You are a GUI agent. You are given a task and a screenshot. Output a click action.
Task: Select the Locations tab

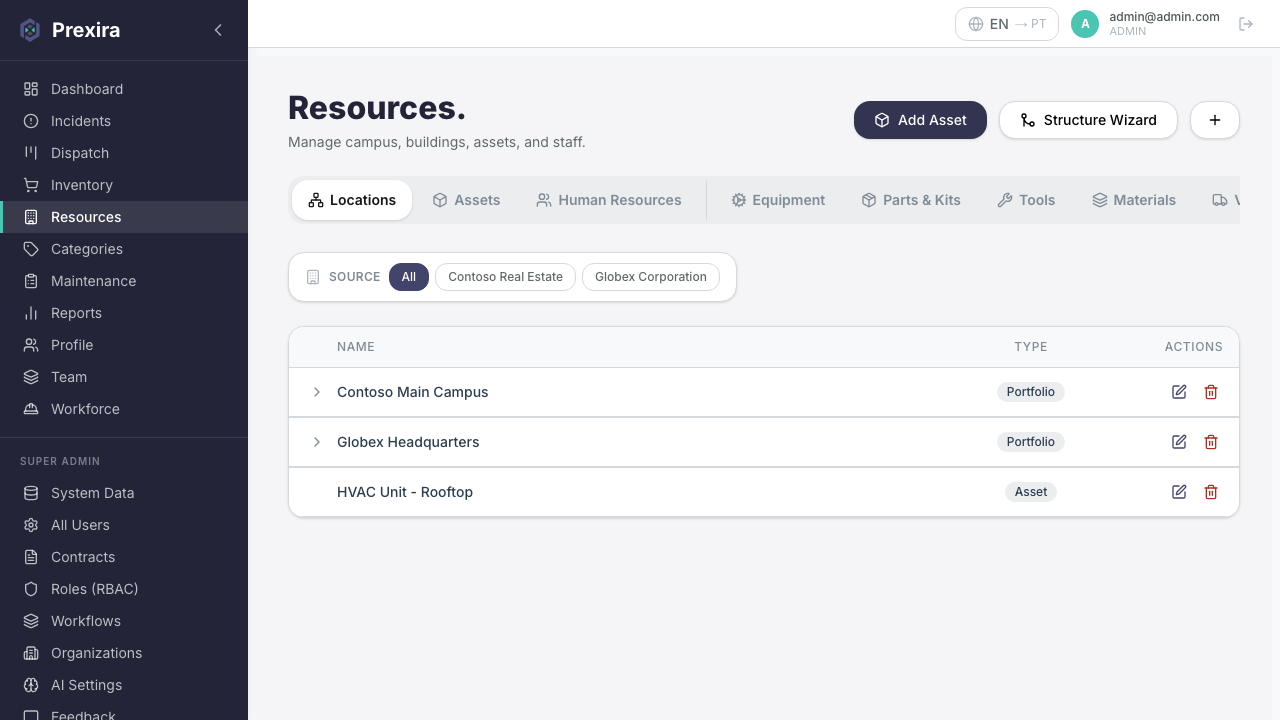tap(352, 200)
